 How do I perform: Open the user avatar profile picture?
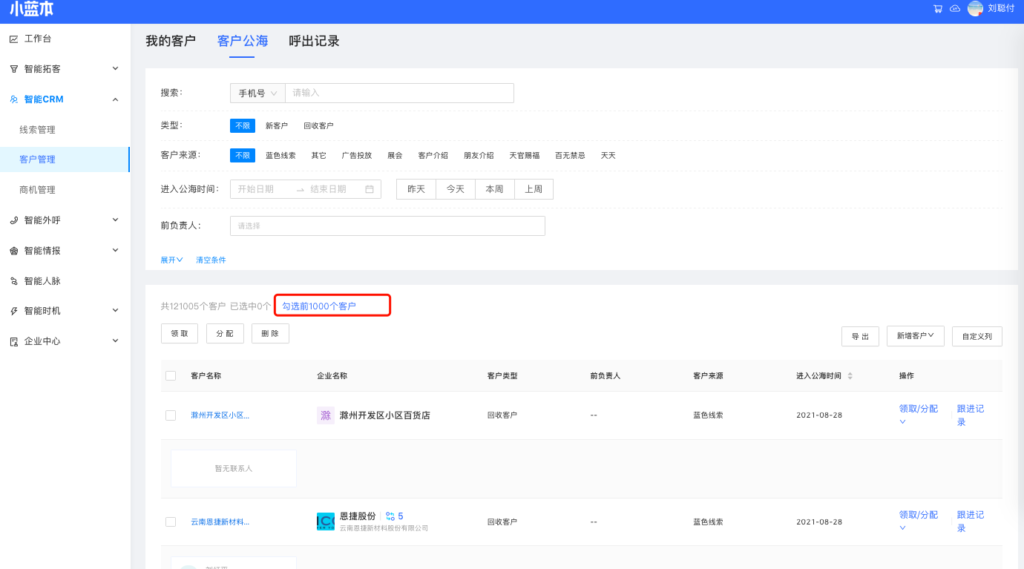(x=975, y=8)
